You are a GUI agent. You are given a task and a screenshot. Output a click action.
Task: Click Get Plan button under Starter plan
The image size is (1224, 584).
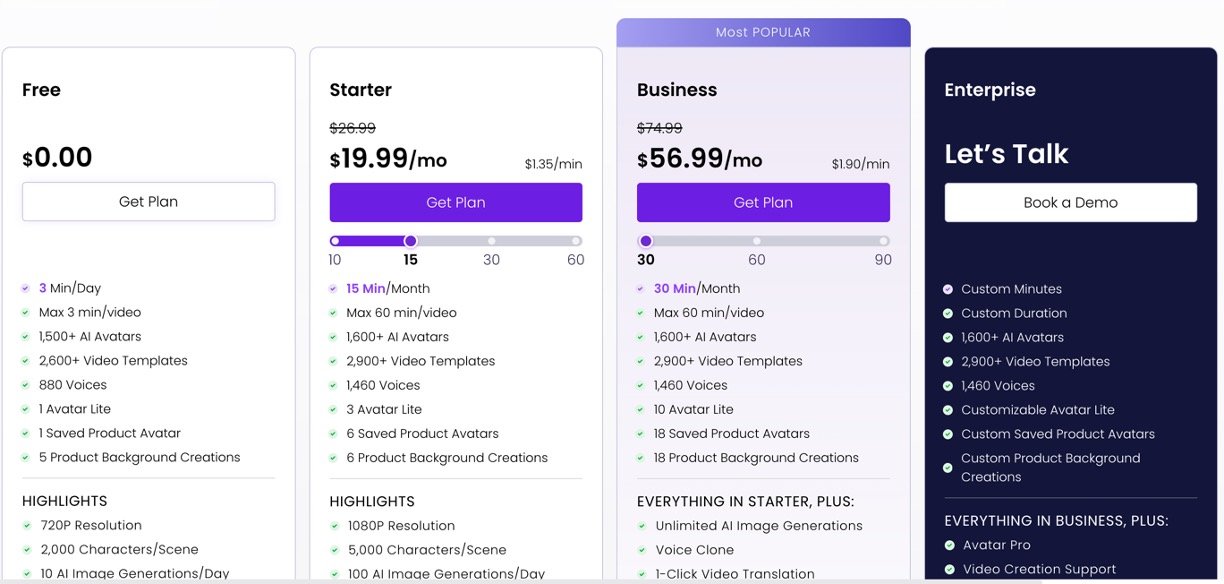pyautogui.click(x=456, y=202)
